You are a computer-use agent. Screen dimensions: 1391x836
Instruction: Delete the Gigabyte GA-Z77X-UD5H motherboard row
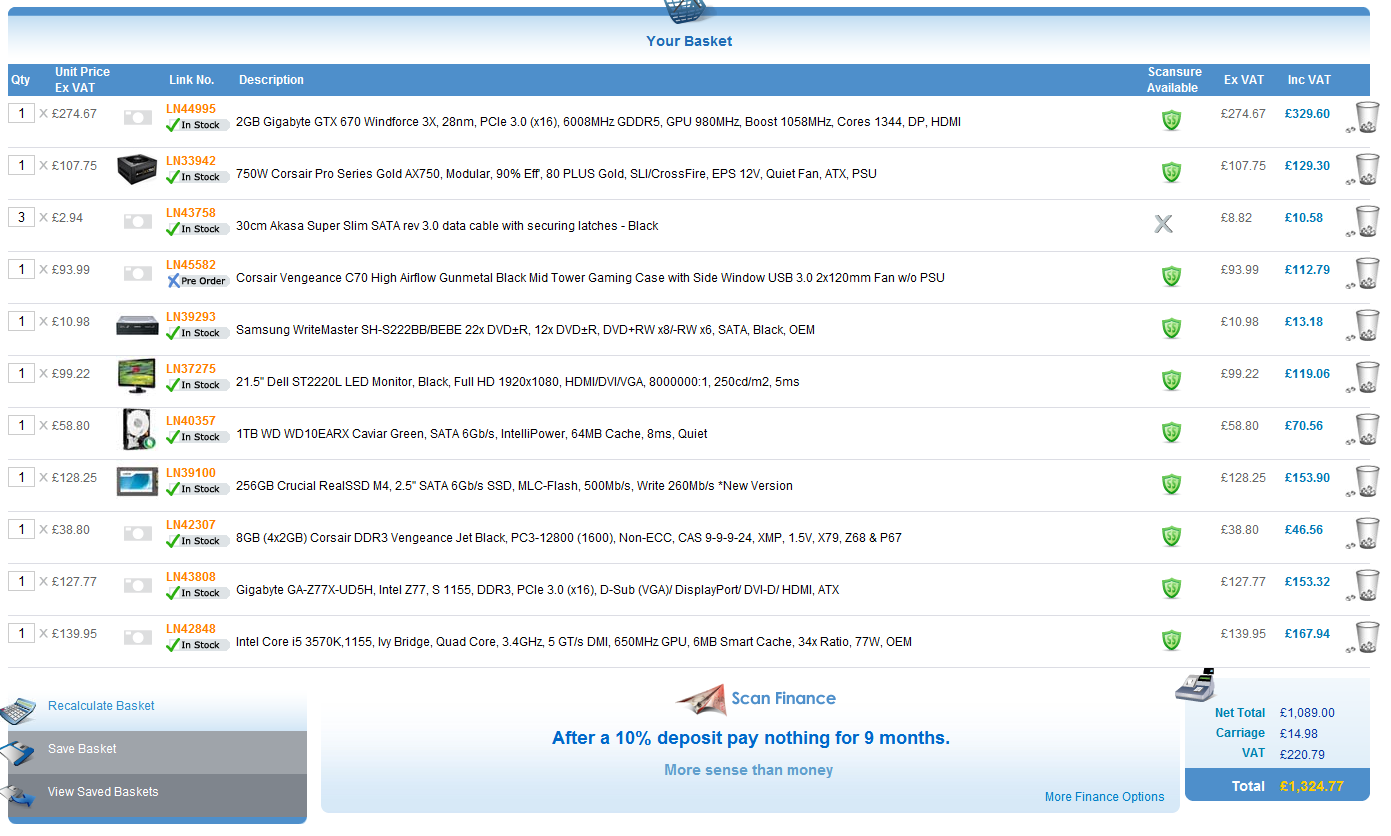[x=1364, y=585]
